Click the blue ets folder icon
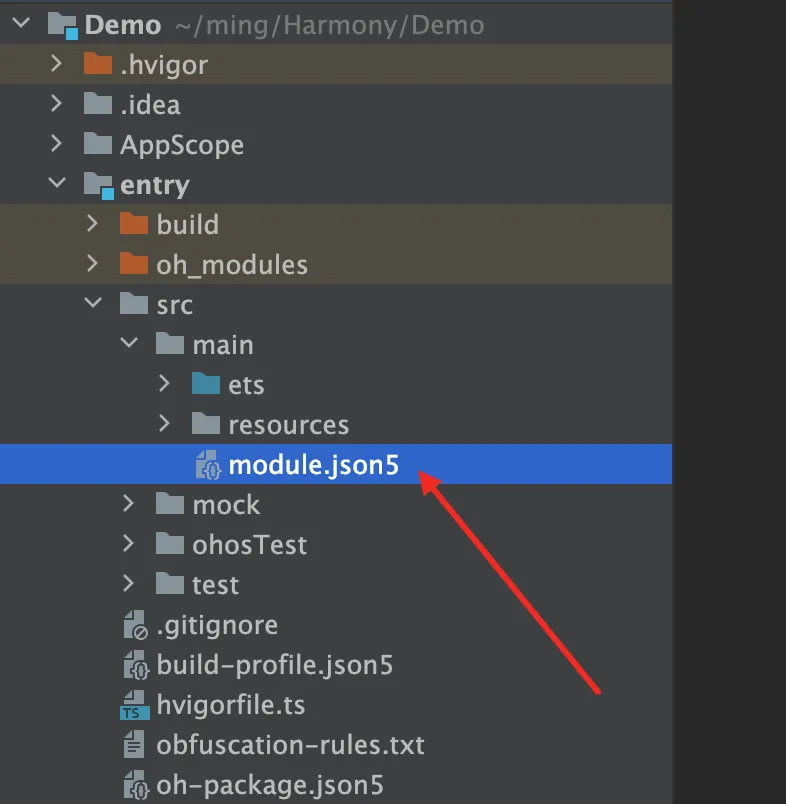786x804 pixels. click(x=206, y=384)
